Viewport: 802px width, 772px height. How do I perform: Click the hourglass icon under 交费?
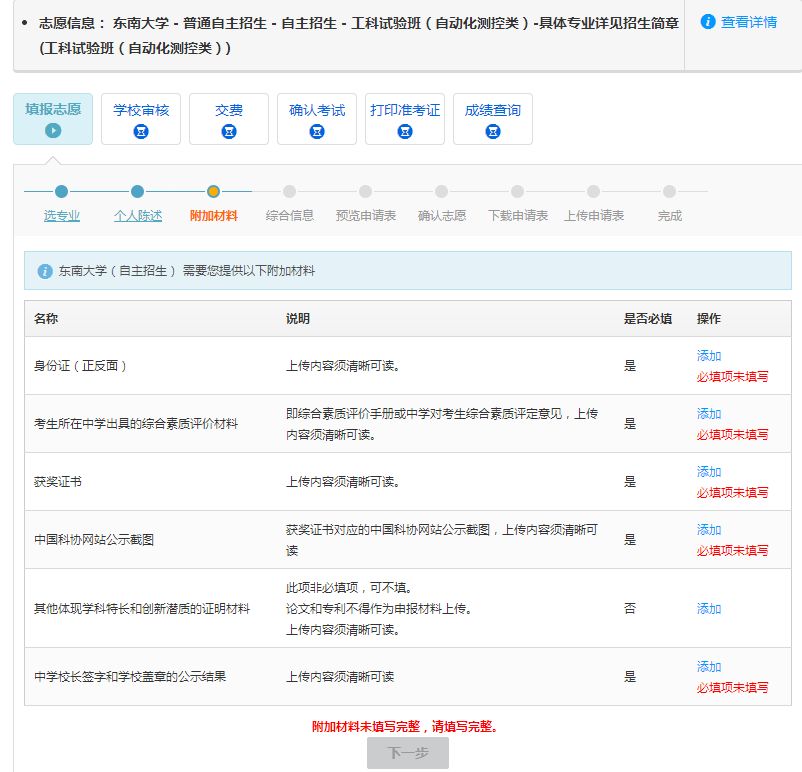(229, 131)
